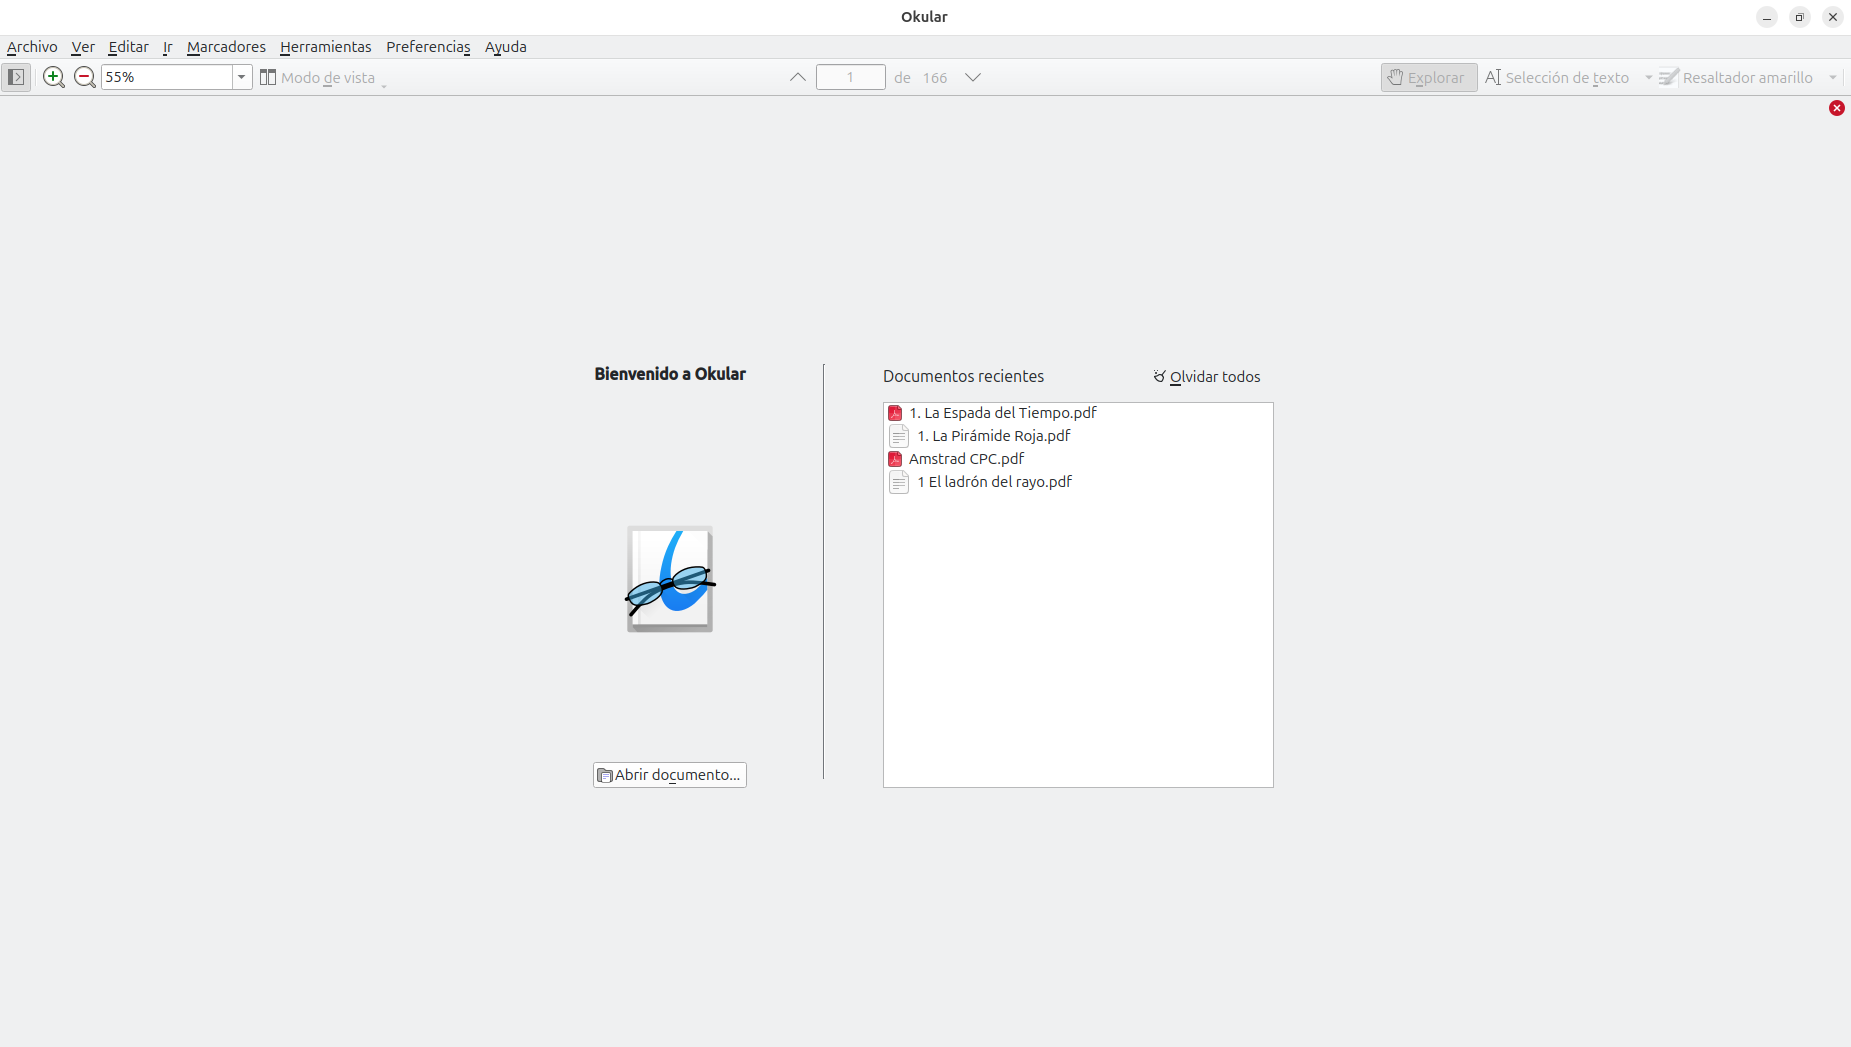The width and height of the screenshot is (1851, 1047).
Task: Click Olvidar todos to clear recent list
Action: (1207, 377)
